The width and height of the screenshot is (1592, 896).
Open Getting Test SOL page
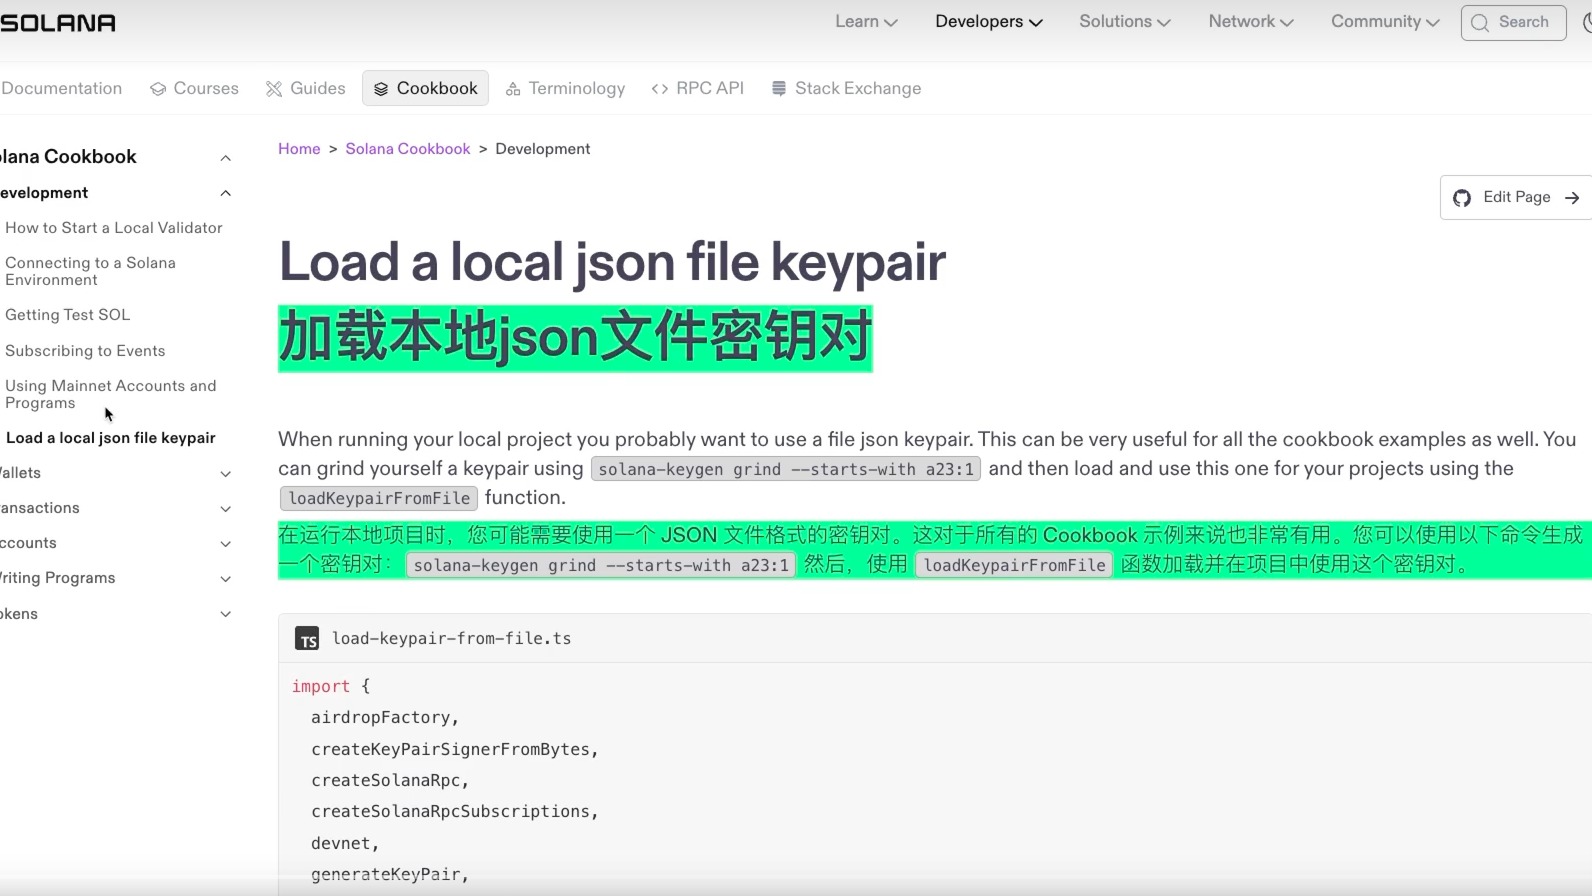pyautogui.click(x=68, y=315)
